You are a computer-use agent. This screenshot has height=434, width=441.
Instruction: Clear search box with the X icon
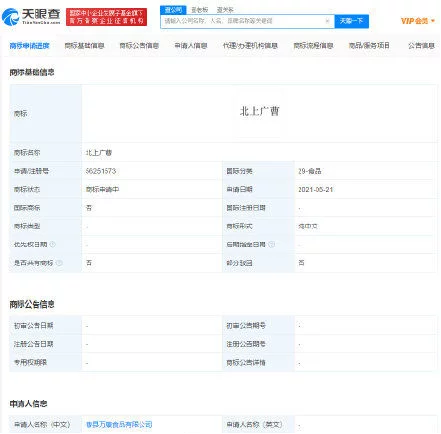pos(327,21)
